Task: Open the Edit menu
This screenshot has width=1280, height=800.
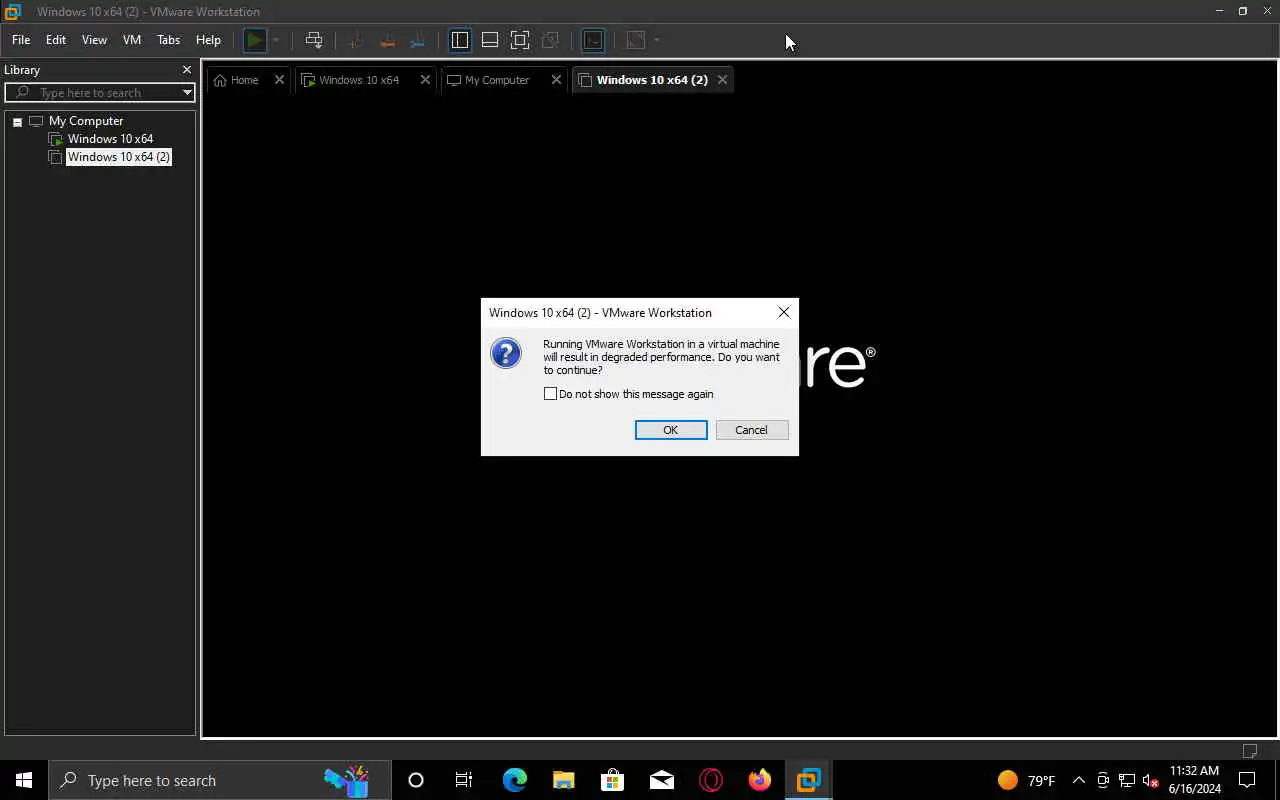Action: point(56,40)
